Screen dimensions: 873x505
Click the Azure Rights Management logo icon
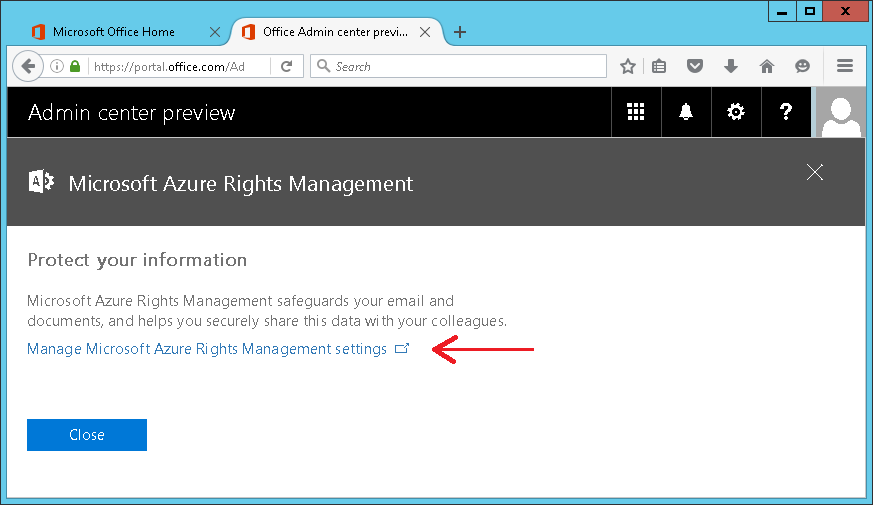click(41, 182)
